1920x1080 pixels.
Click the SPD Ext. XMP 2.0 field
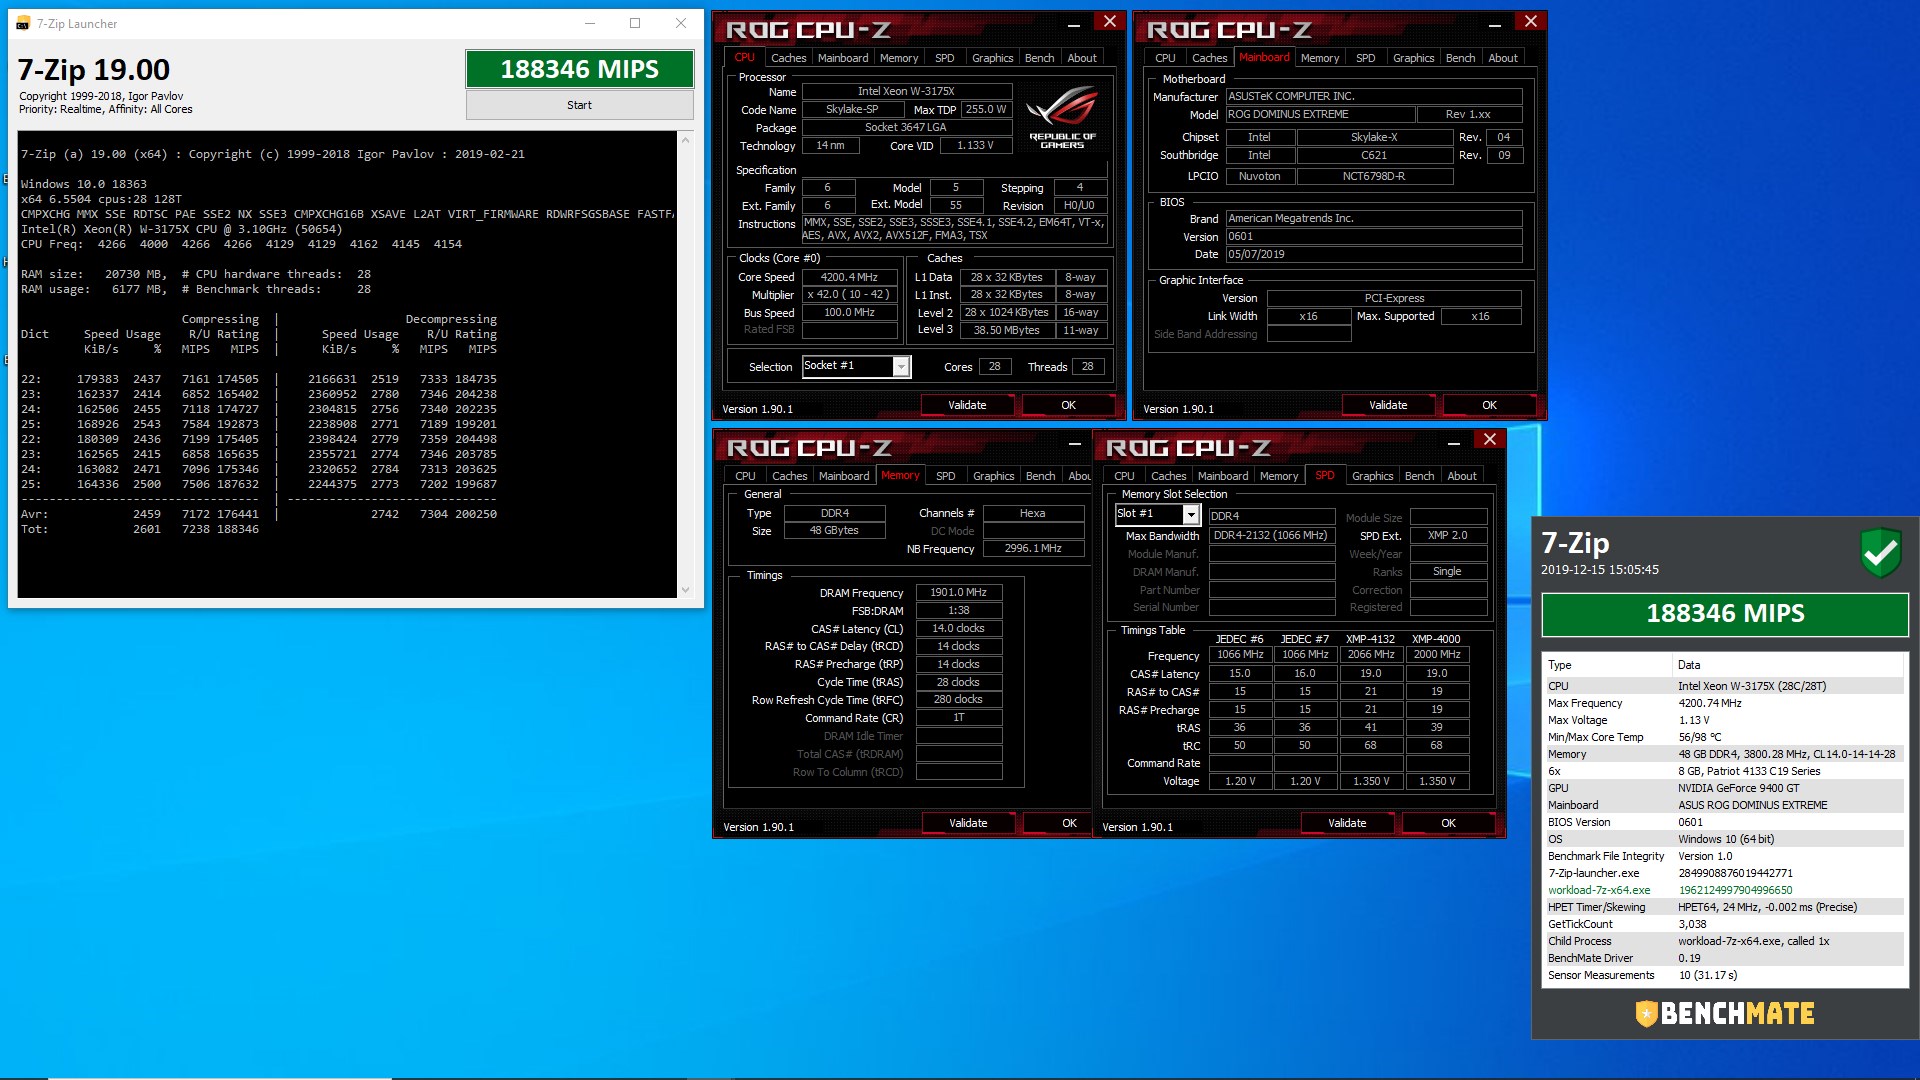point(1447,535)
